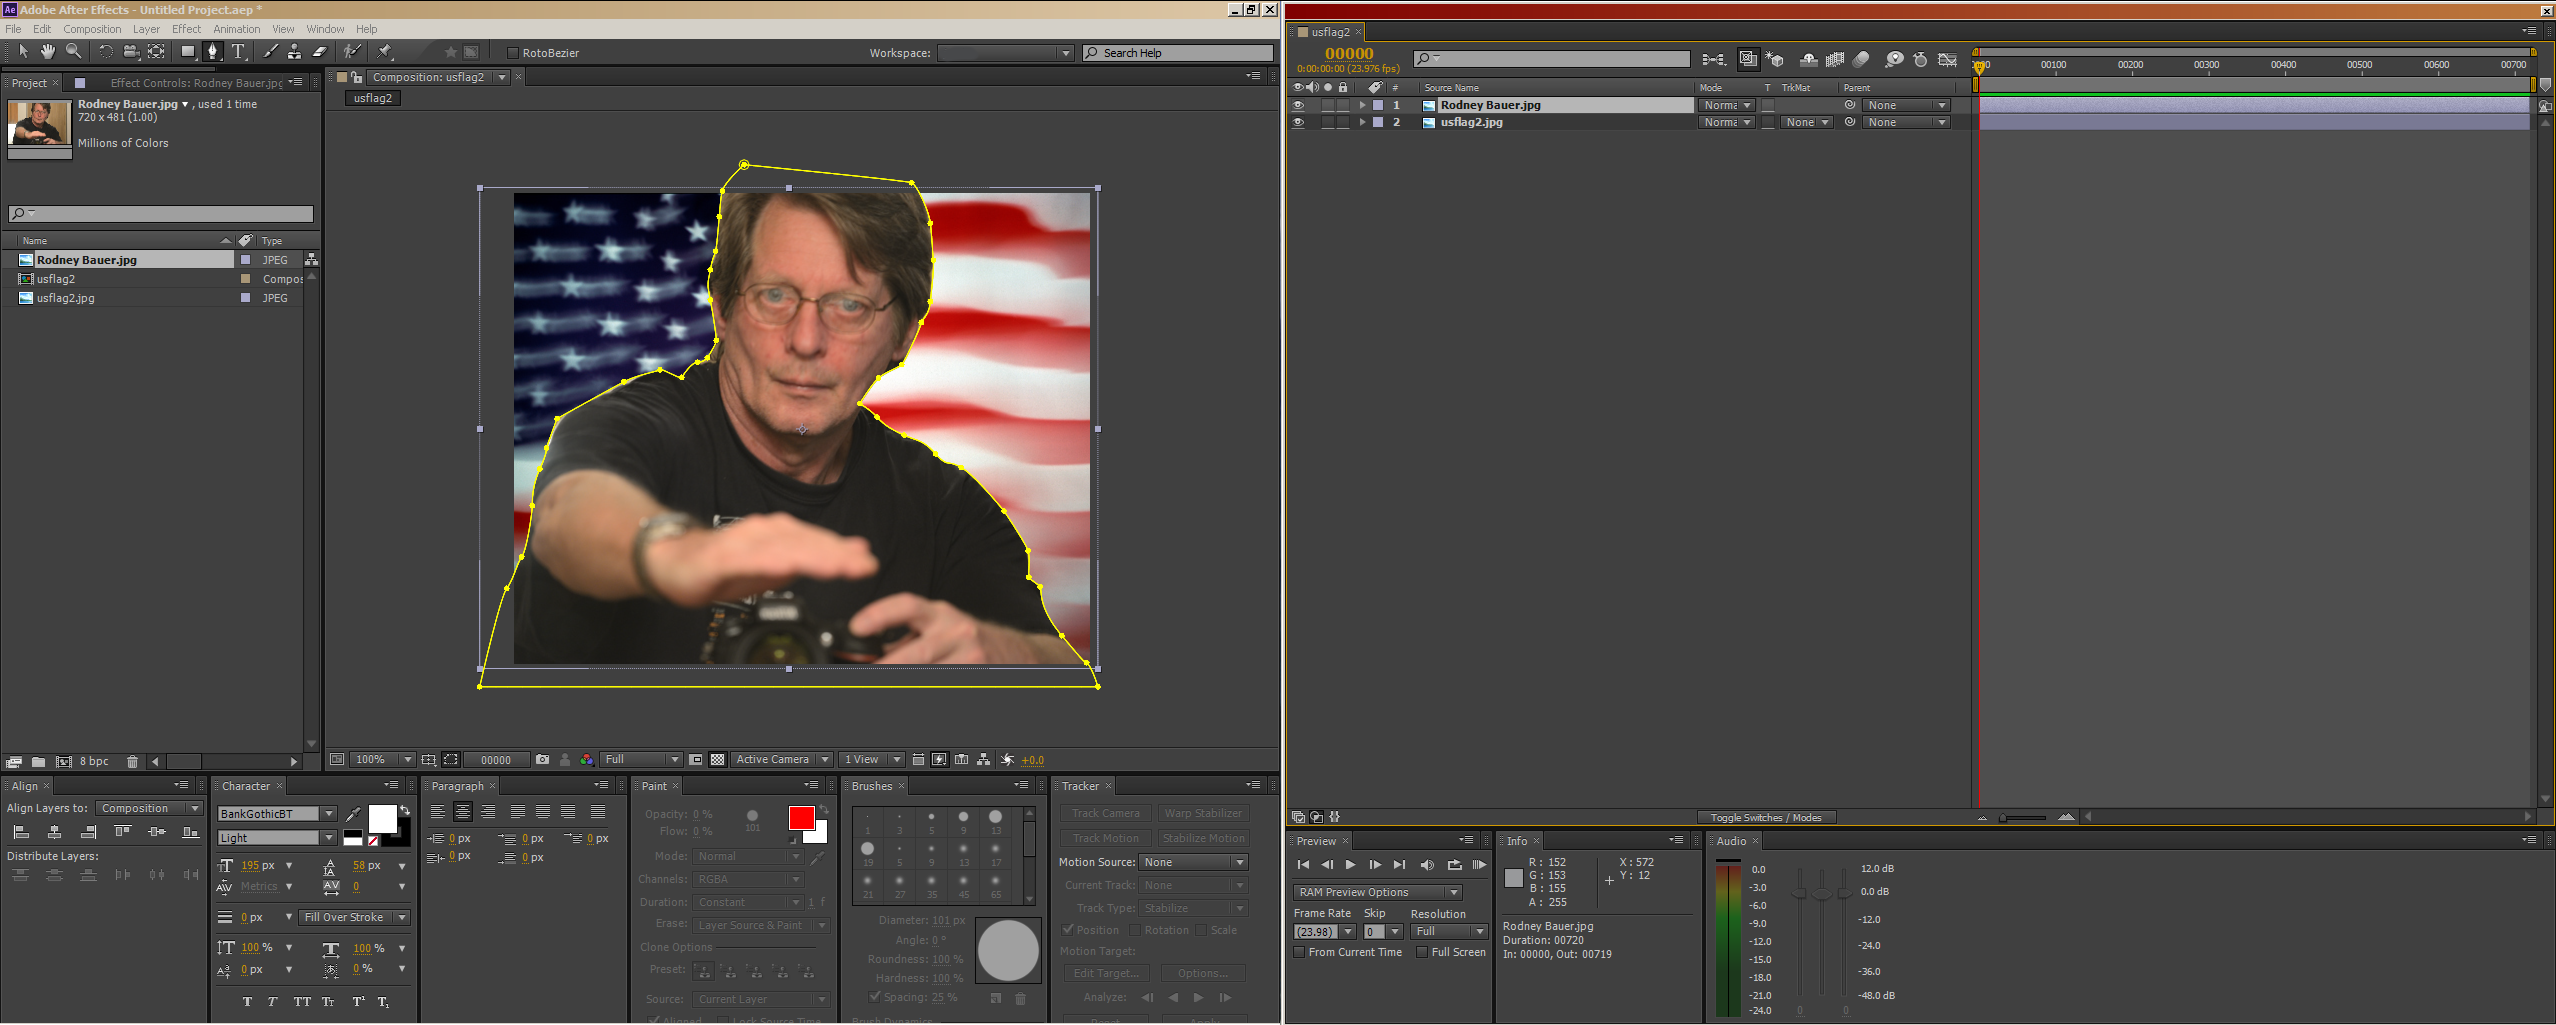Toggle solo switch on usflag2.jpg layer
This screenshot has height=1025, width=2556.
1328,122
